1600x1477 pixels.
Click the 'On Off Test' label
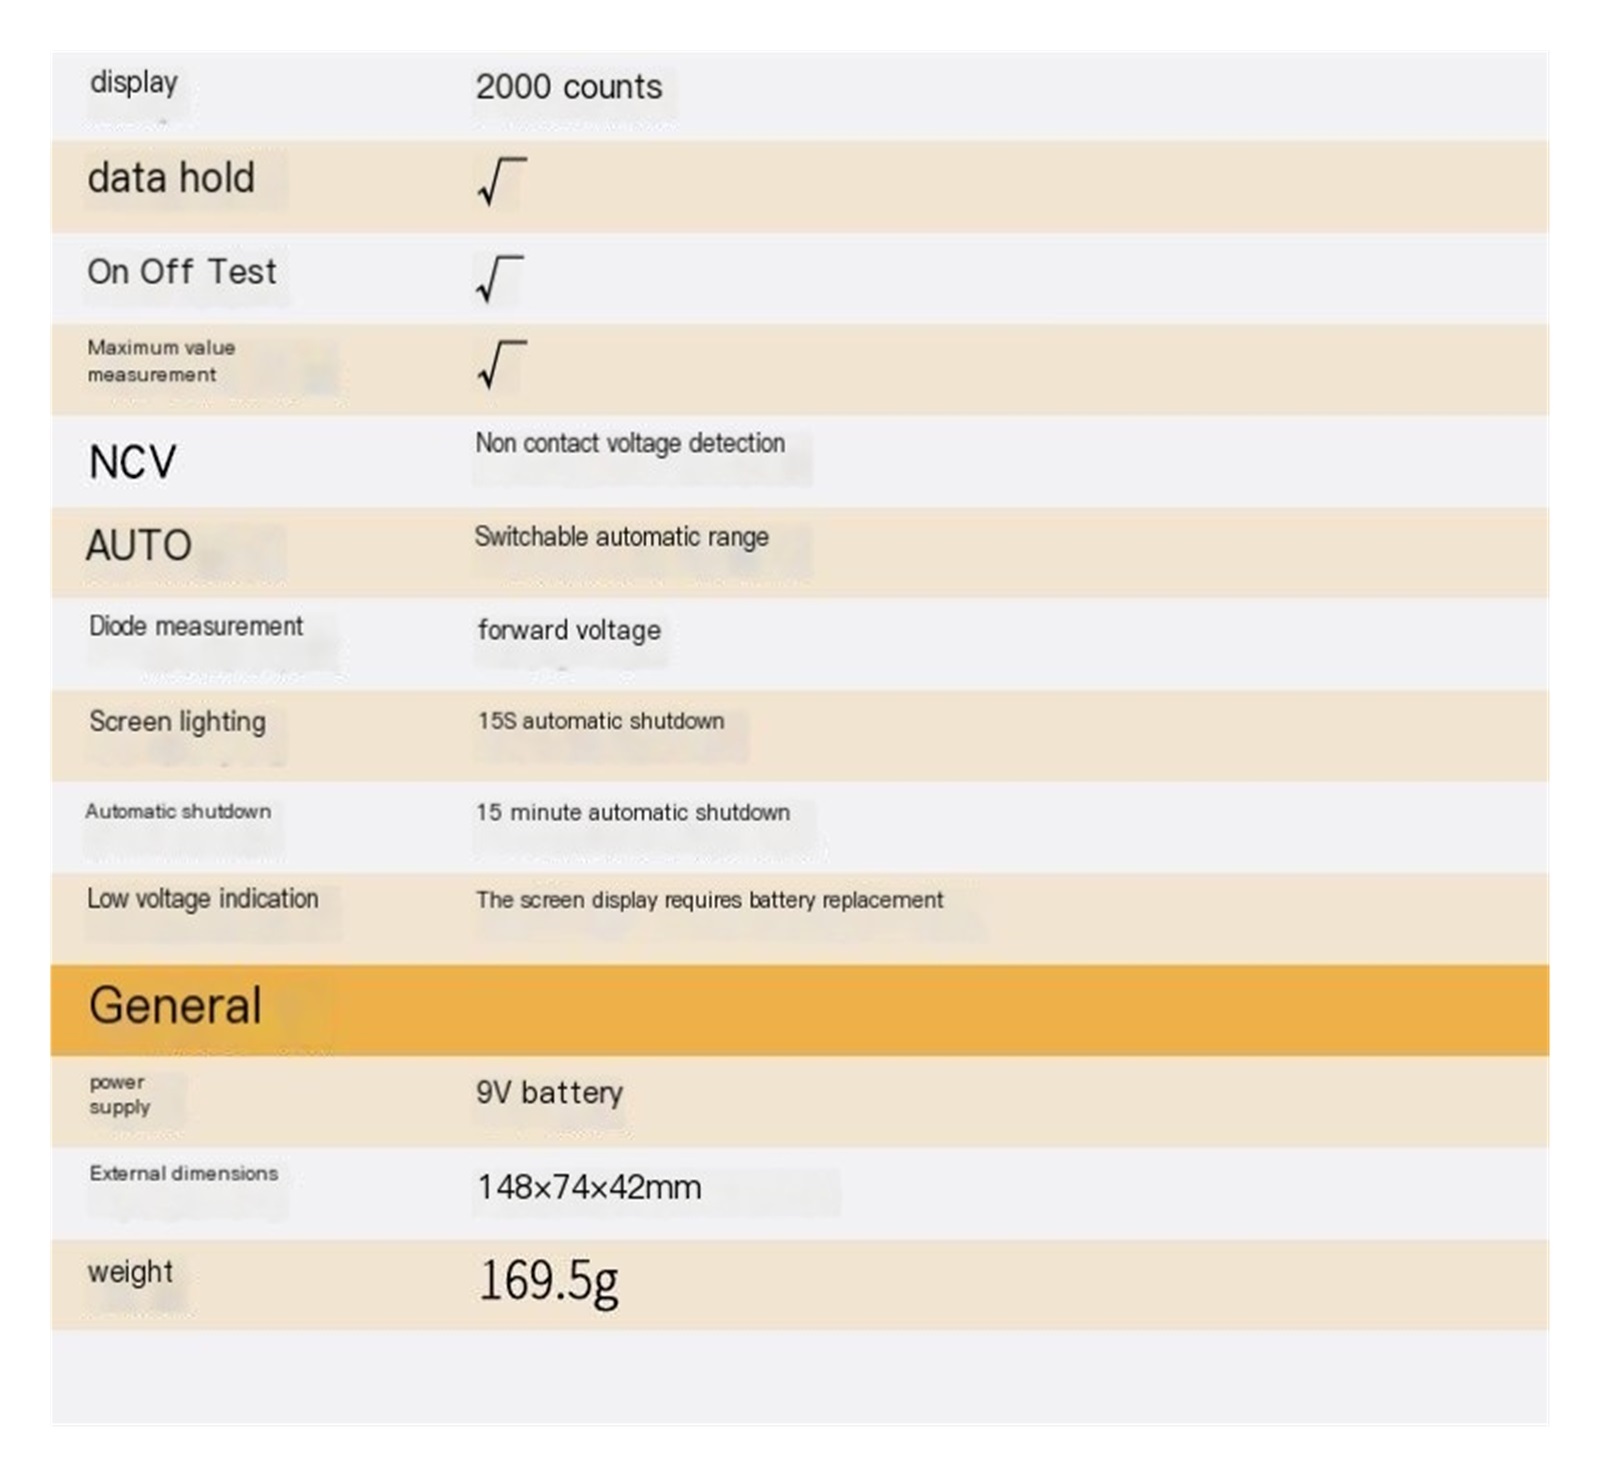click(x=182, y=272)
